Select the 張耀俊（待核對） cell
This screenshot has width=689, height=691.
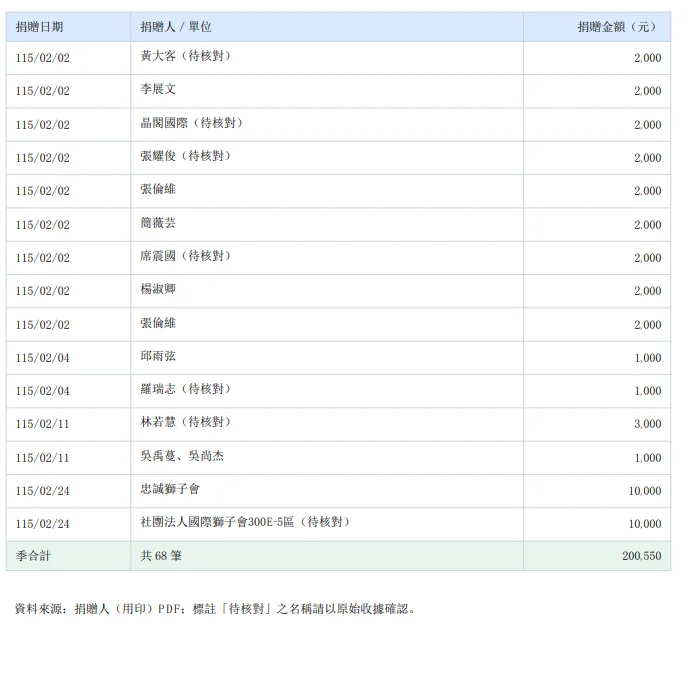(x=327, y=158)
